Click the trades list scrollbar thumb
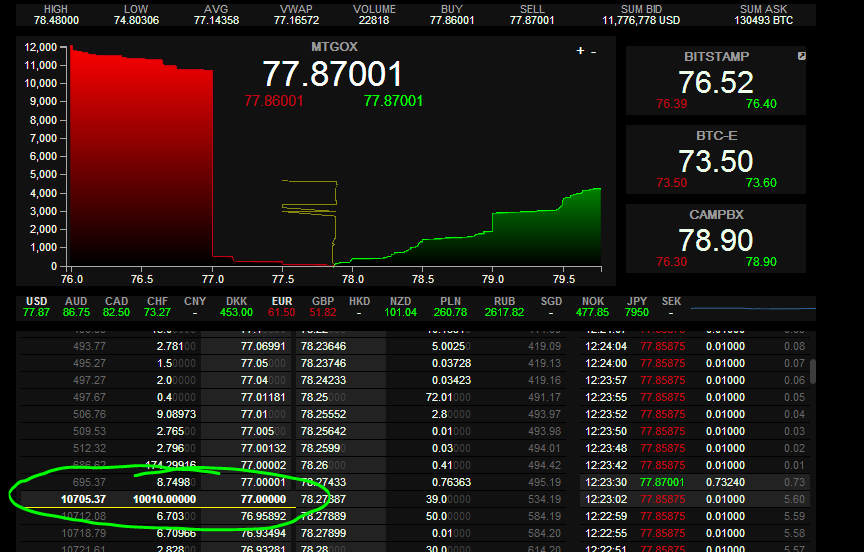This screenshot has height=552, width=864. [x=813, y=371]
